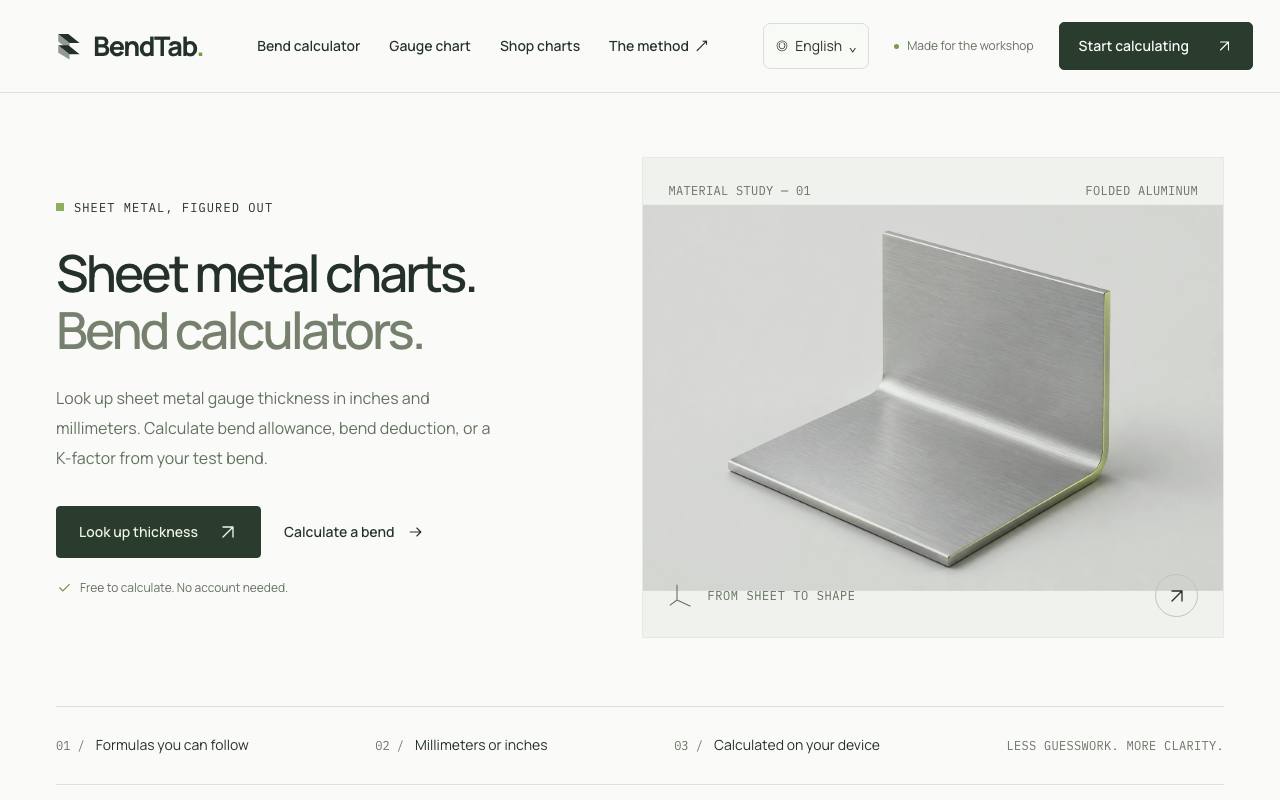Click arrow icon in Look up thickness
Image resolution: width=1280 pixels, height=800 pixels.
point(228,532)
